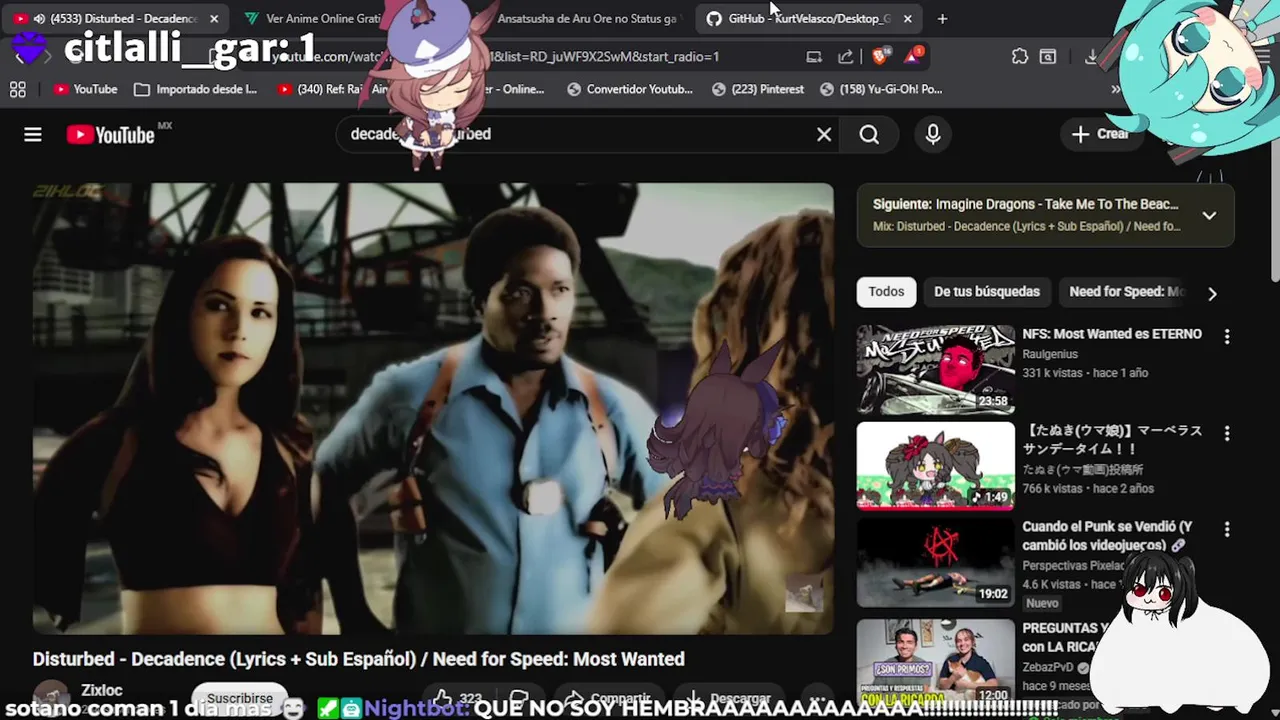Viewport: 1280px width, 720px height.
Task: Show more filter chips with the arrow
Action: (1212, 293)
